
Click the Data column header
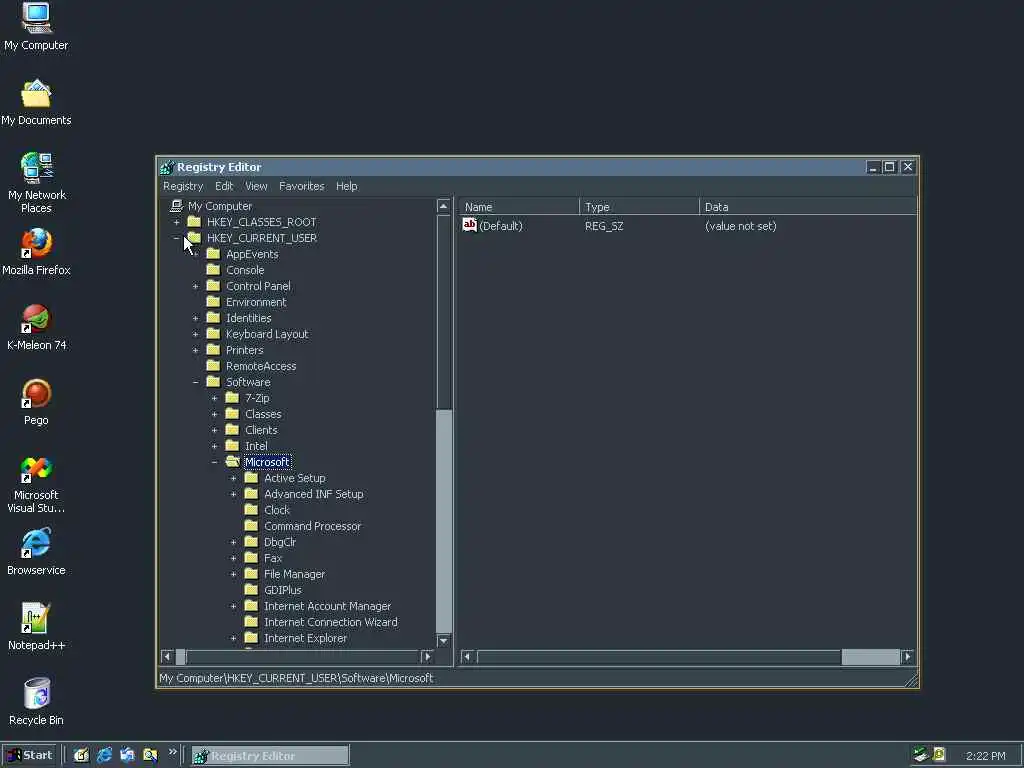coord(808,206)
